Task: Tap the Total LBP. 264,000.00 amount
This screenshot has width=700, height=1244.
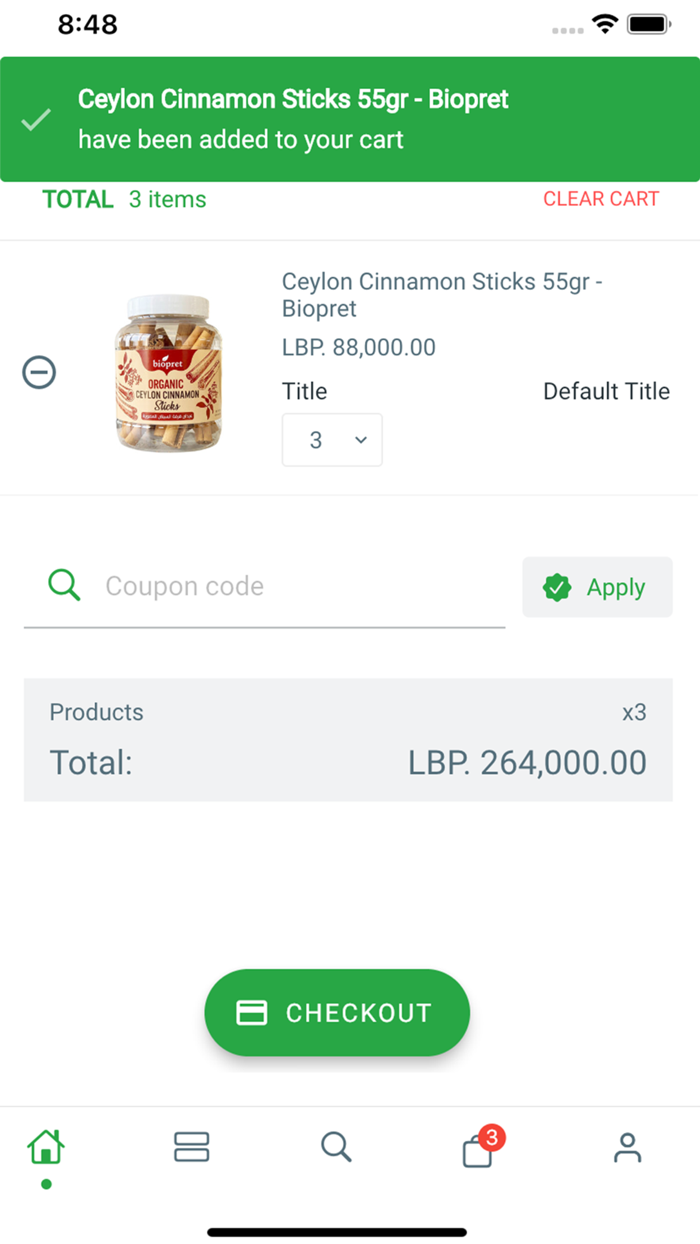Action: pos(527,763)
